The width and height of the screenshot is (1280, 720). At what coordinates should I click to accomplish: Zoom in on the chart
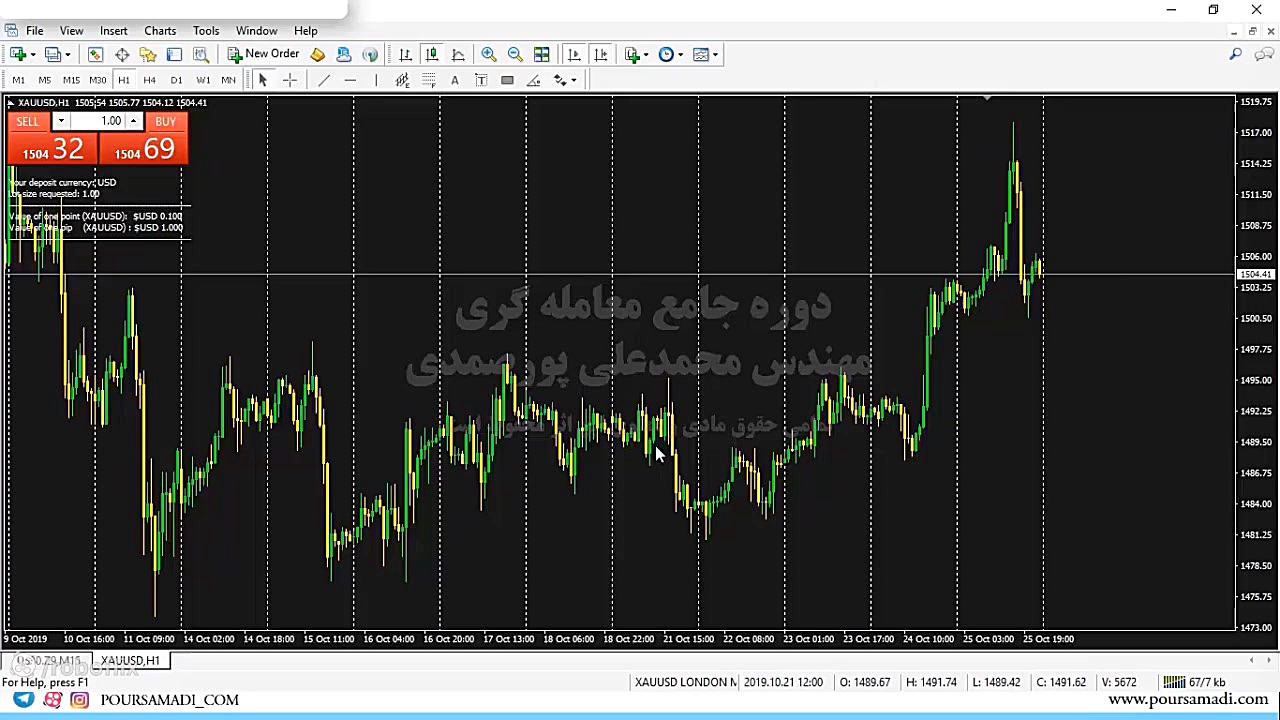tap(489, 55)
